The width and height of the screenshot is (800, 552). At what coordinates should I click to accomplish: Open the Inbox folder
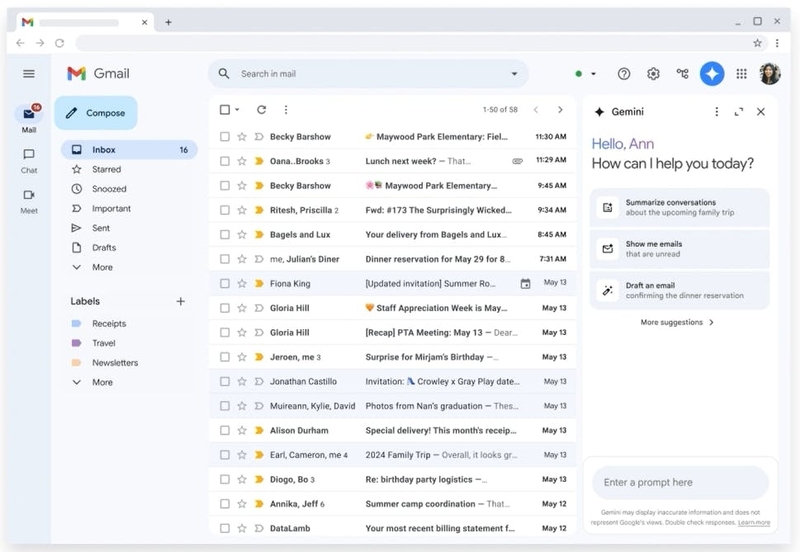coord(130,150)
